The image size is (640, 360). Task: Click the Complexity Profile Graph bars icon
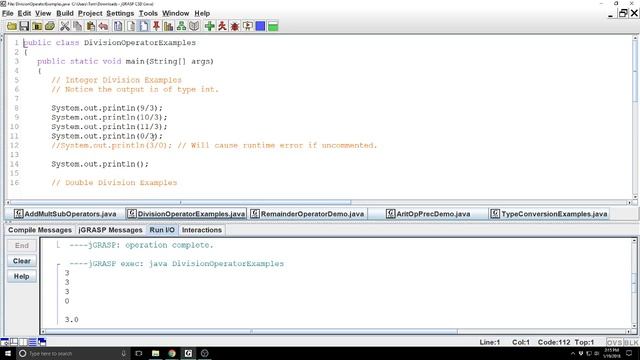pyautogui.click(x=169, y=27)
